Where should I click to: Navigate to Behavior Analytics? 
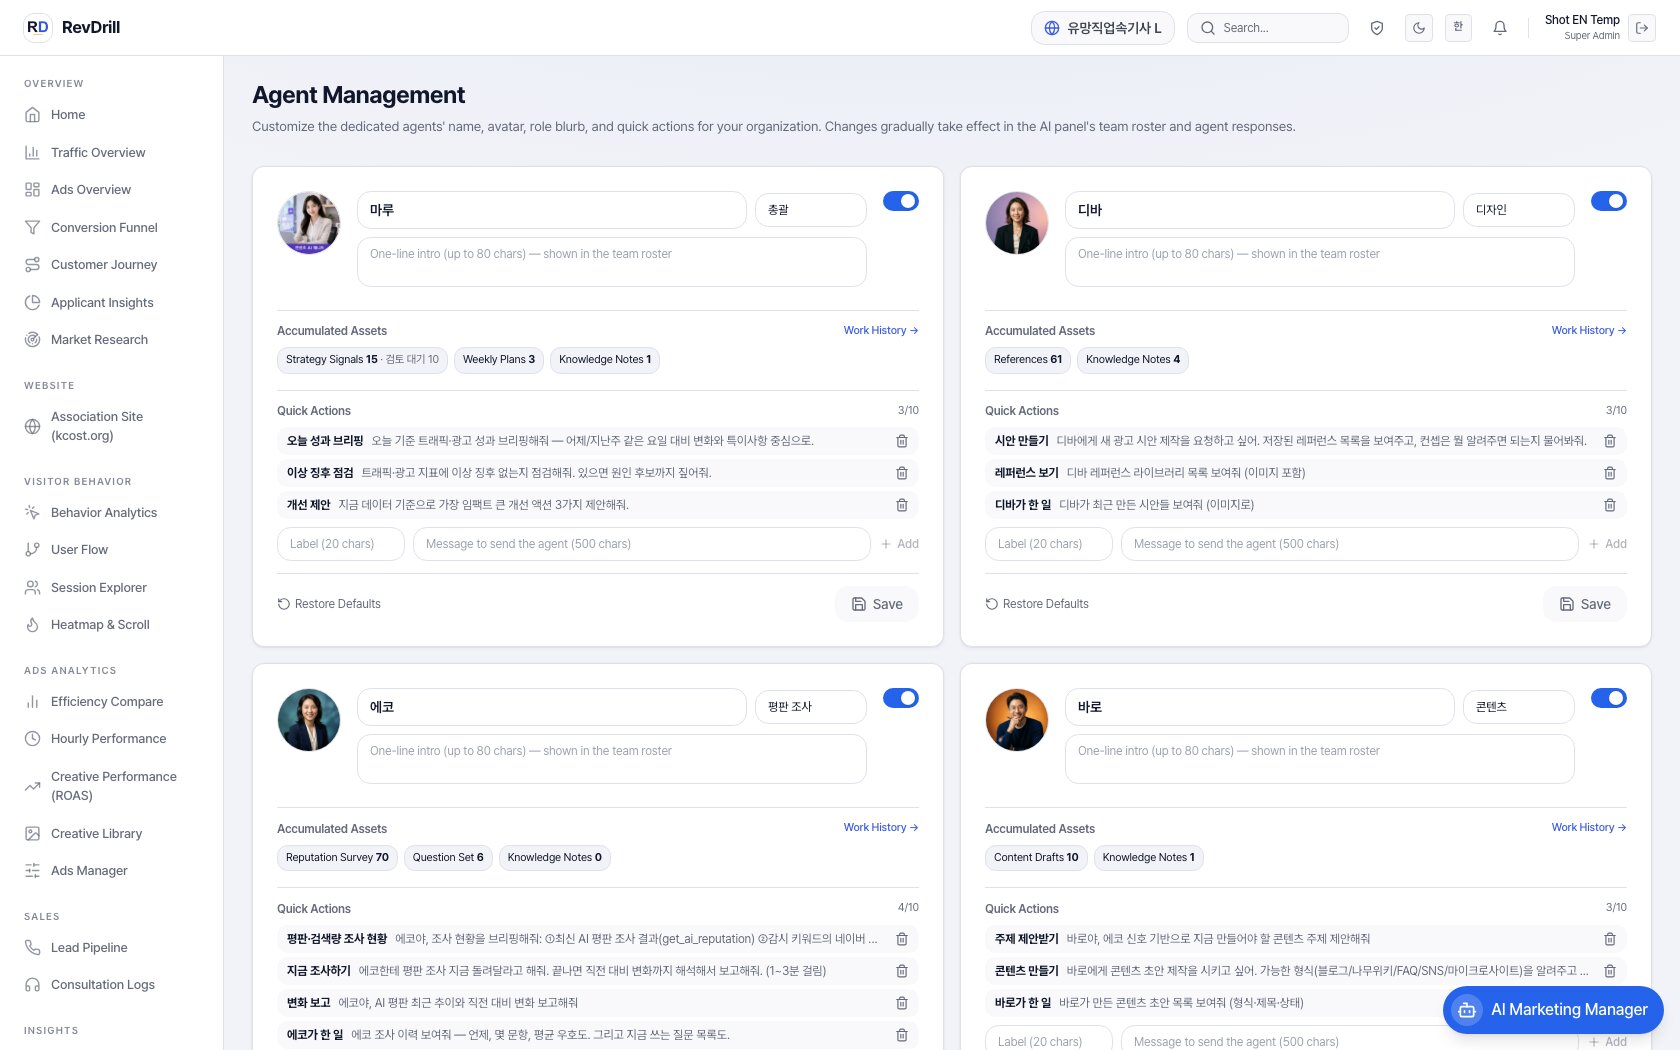coord(104,513)
